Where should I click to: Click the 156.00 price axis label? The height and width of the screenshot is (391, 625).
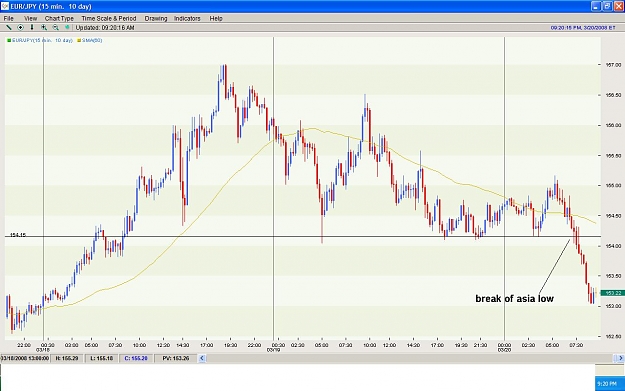pyautogui.click(x=613, y=125)
